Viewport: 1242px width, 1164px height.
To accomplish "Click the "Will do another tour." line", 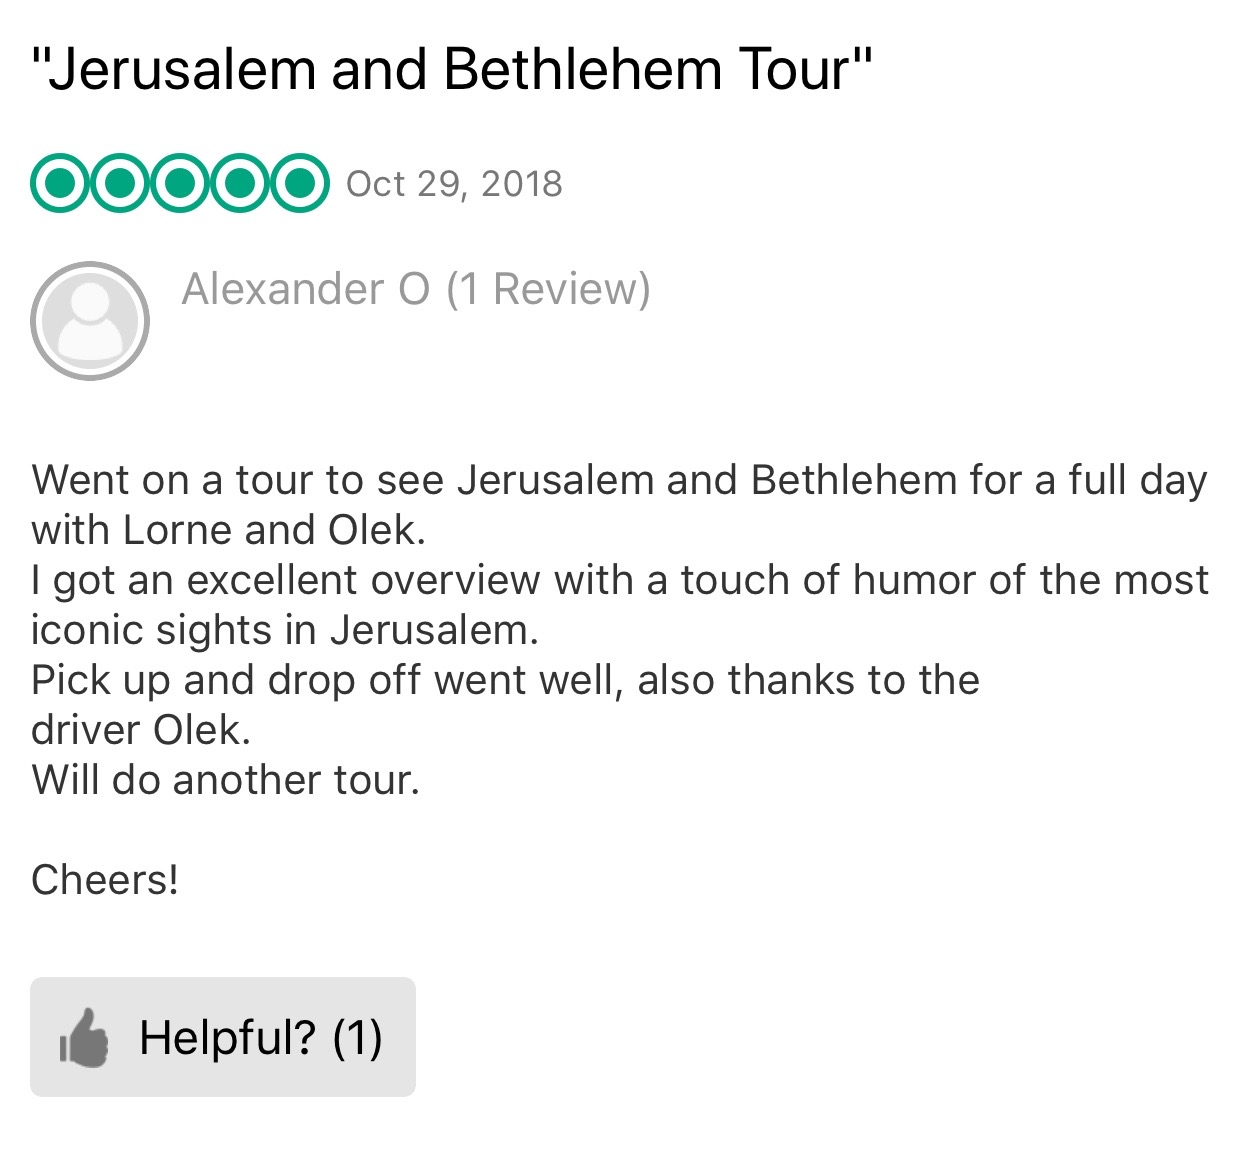I will point(225,780).
